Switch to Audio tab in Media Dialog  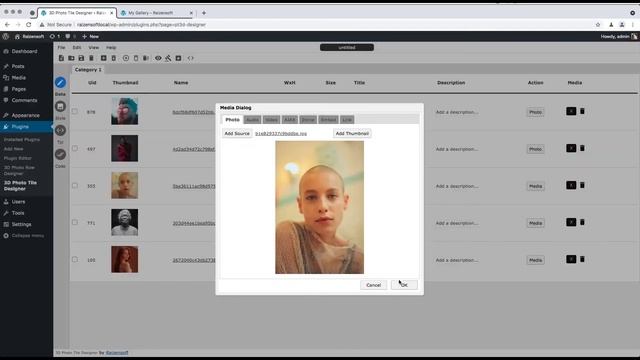point(253,120)
